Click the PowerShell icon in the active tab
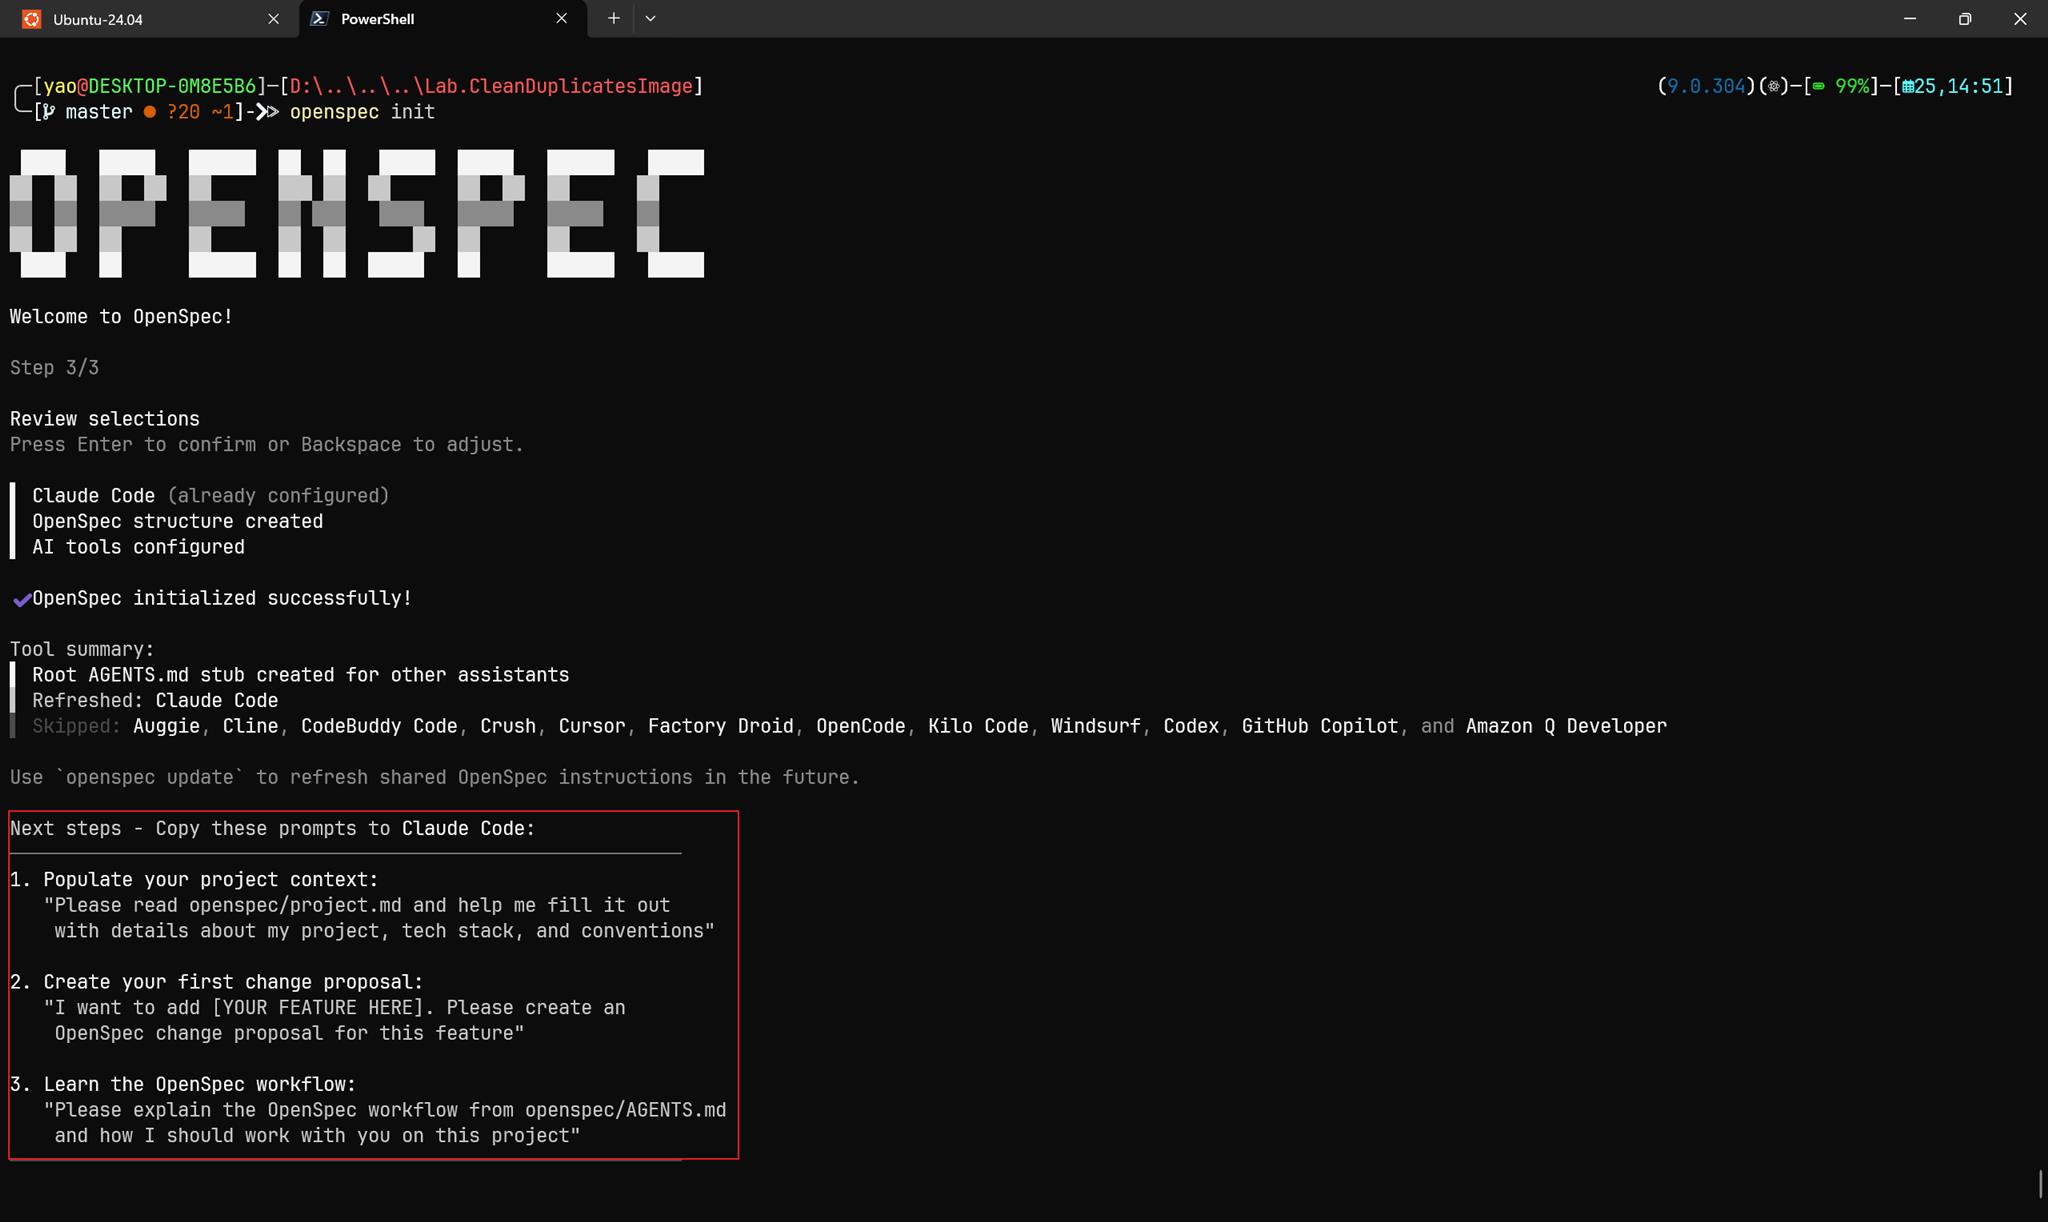 (x=320, y=19)
